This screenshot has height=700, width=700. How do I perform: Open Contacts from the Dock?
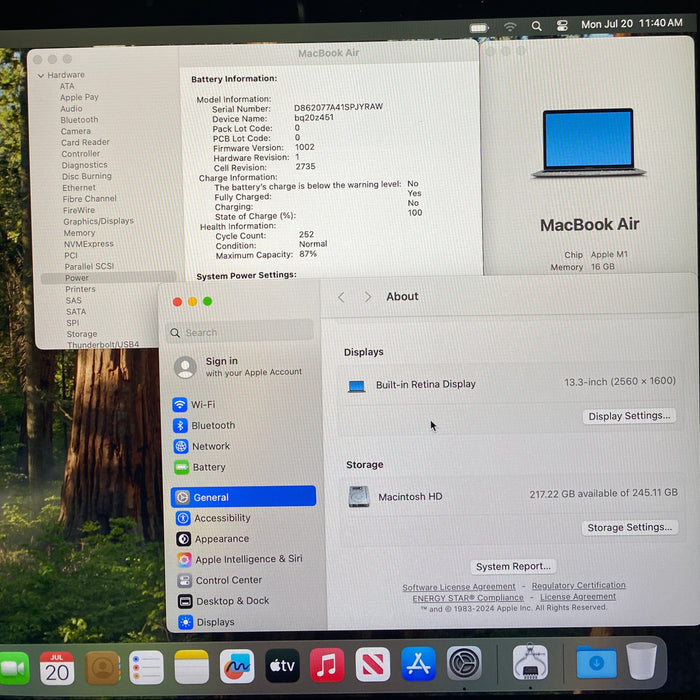pos(102,668)
